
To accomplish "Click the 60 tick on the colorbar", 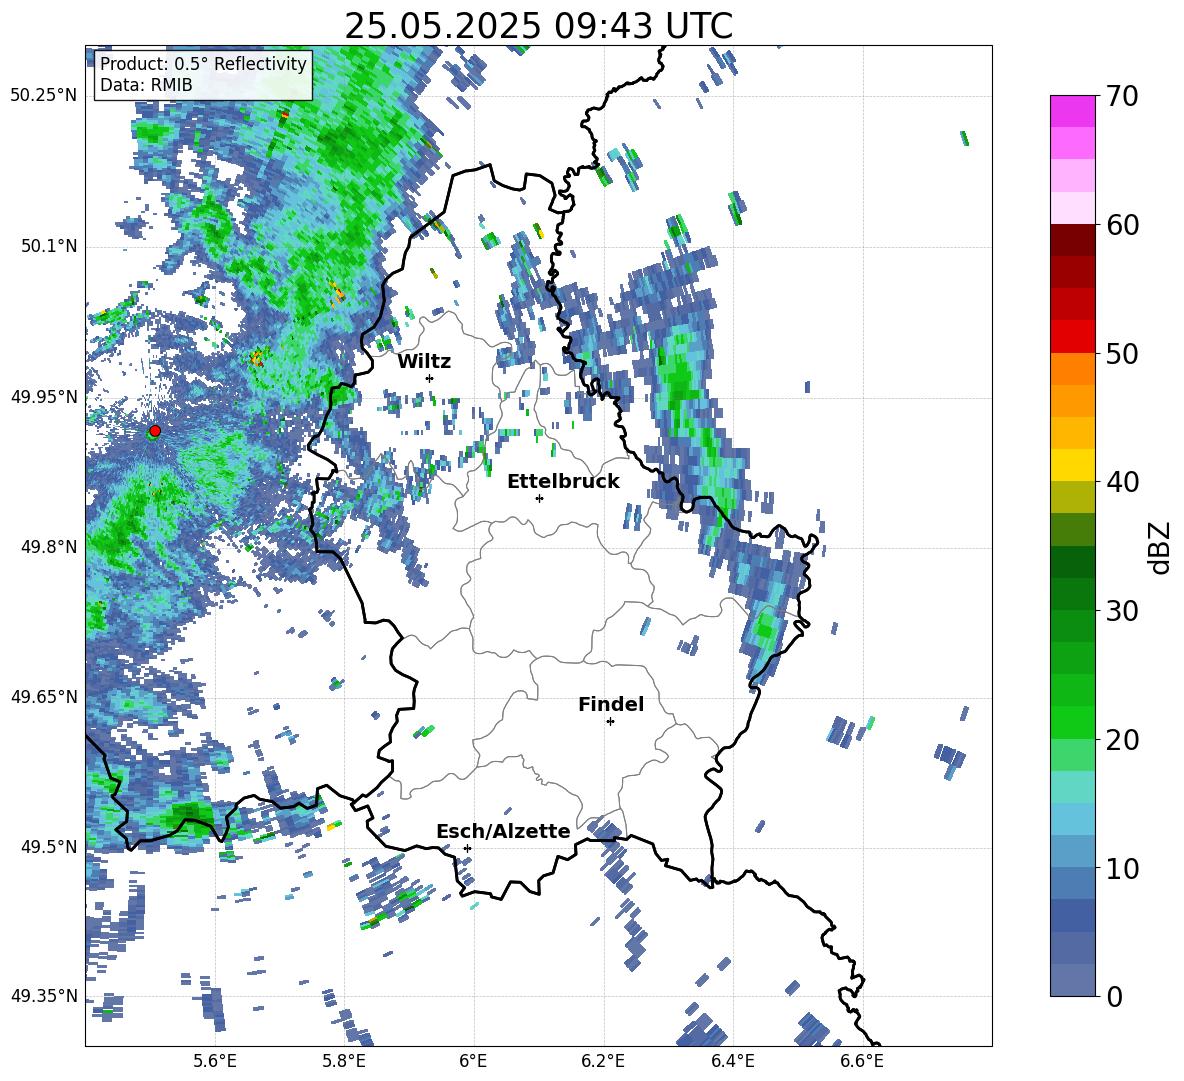I will point(1122,225).
